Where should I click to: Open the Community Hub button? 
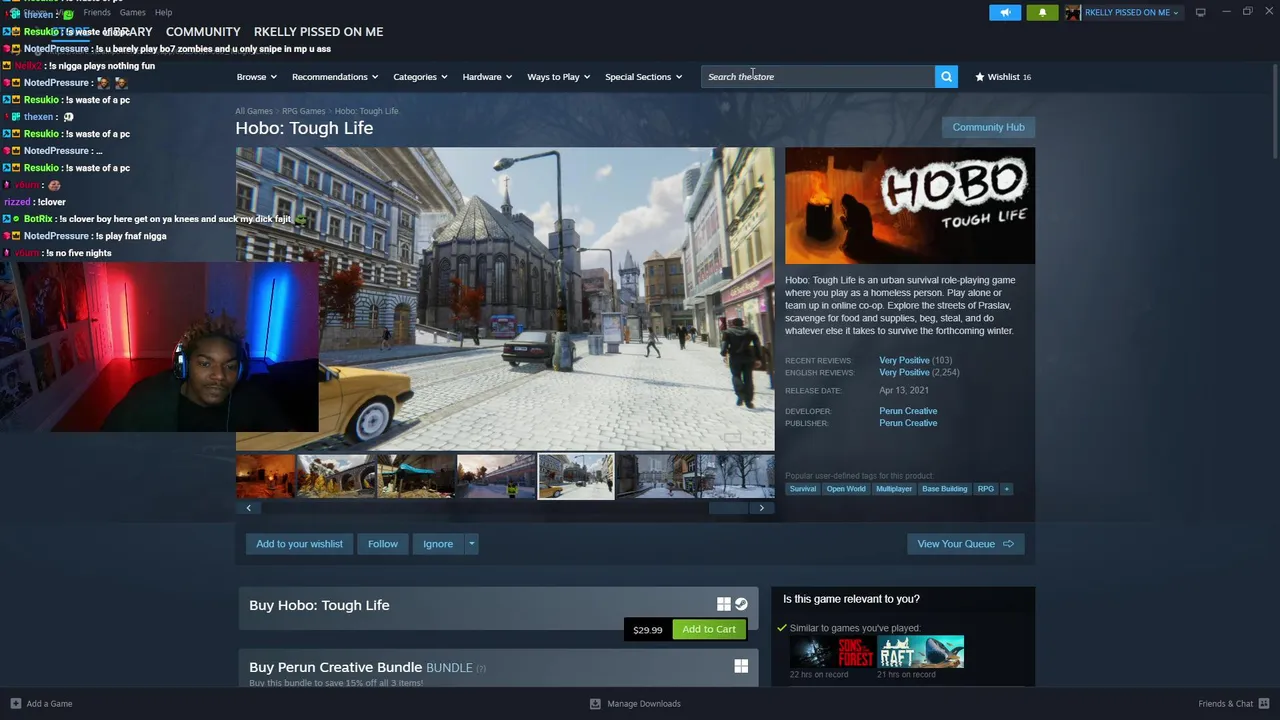988,127
